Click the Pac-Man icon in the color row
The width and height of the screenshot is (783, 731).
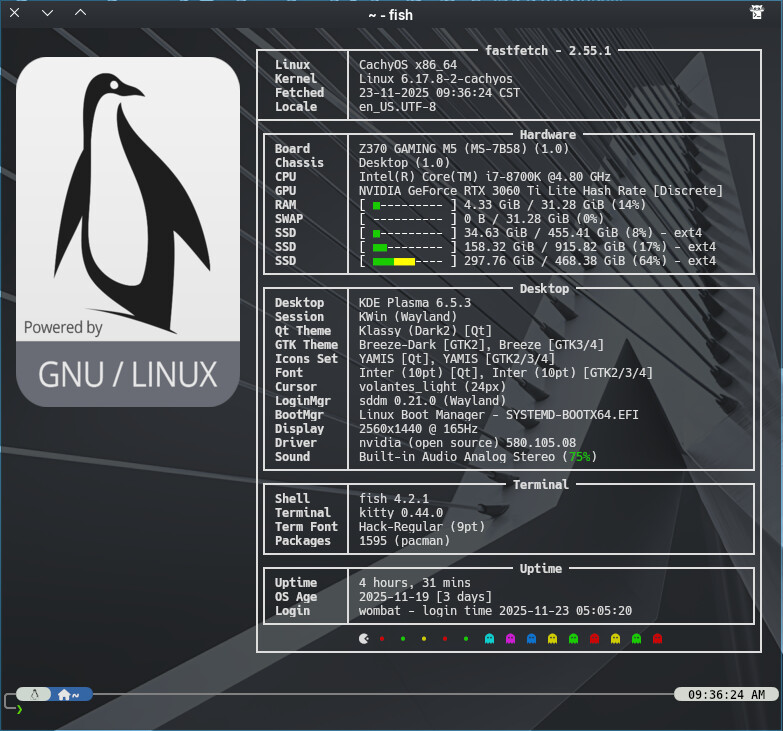pyautogui.click(x=363, y=638)
